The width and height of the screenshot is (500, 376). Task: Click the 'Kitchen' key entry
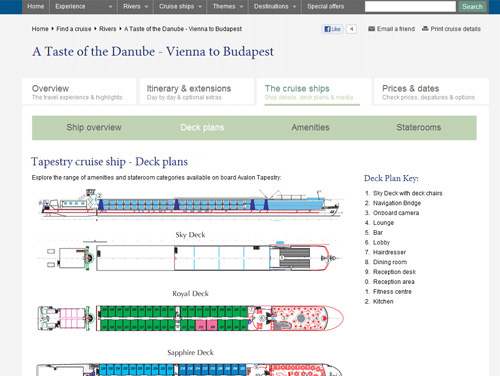coord(383,302)
